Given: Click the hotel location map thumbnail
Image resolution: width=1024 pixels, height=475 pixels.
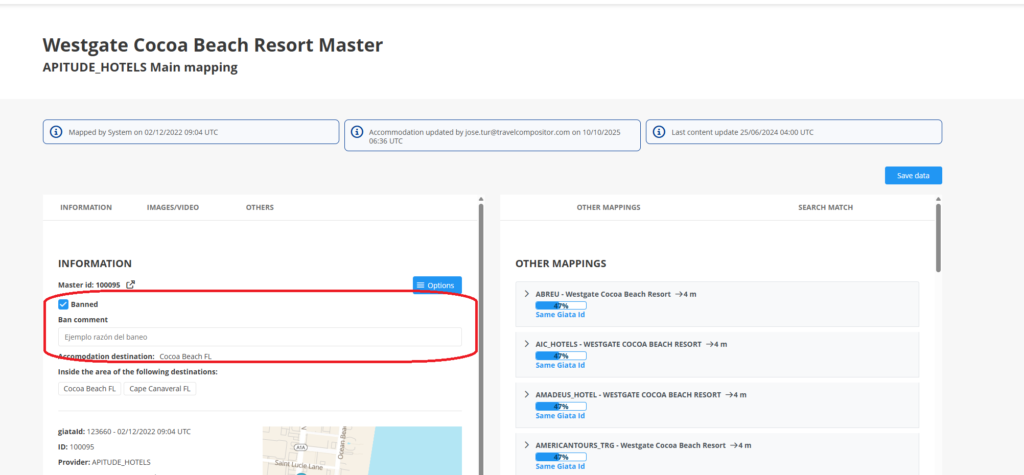Looking at the screenshot, I should (x=362, y=450).
